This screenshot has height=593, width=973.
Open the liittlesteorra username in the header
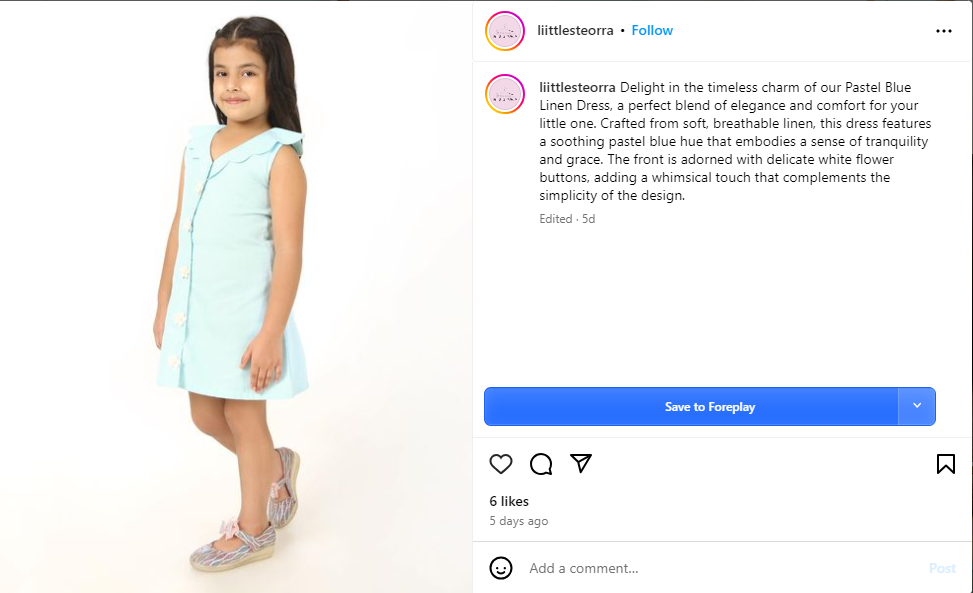click(575, 31)
